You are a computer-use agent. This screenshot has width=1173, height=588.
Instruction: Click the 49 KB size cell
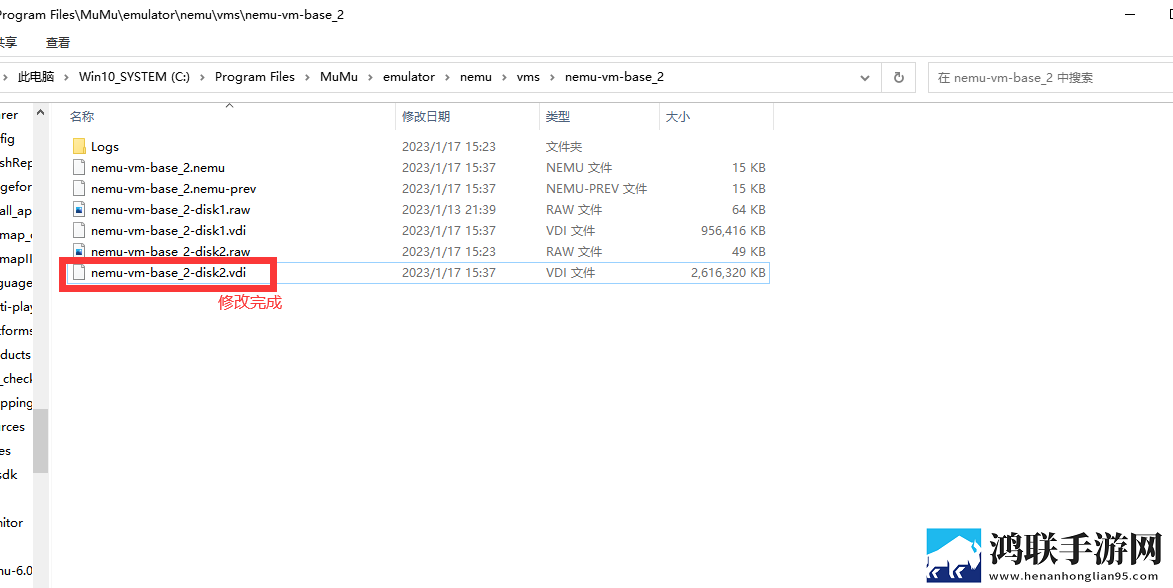(x=749, y=251)
